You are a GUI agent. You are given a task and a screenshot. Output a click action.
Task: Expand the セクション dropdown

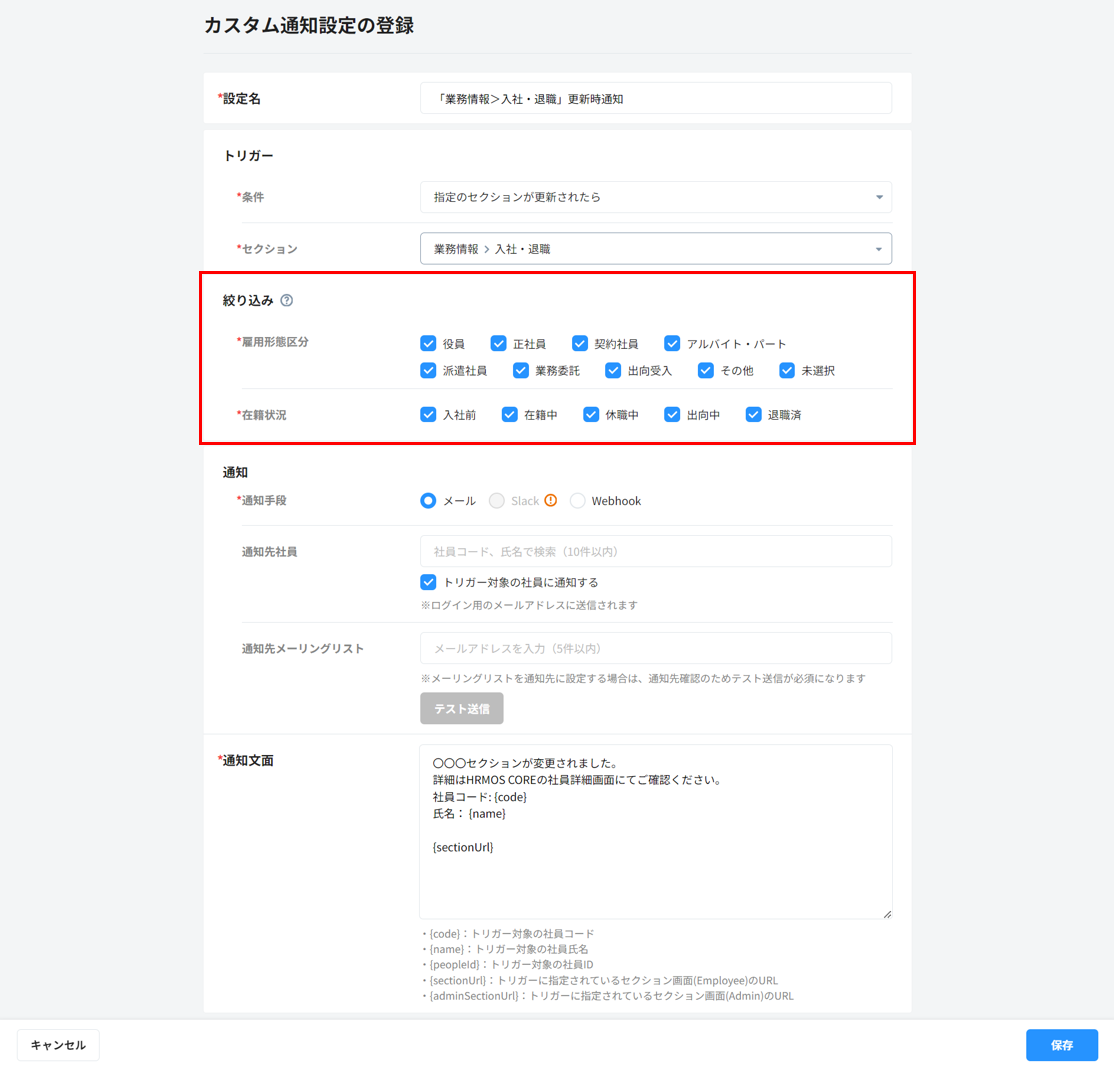pyautogui.click(x=655, y=249)
